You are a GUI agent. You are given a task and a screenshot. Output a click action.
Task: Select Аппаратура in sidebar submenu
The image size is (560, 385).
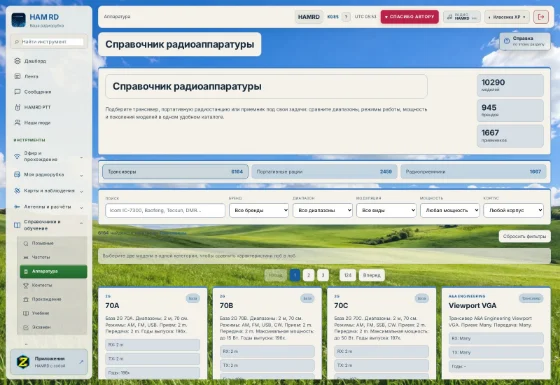click(53, 271)
